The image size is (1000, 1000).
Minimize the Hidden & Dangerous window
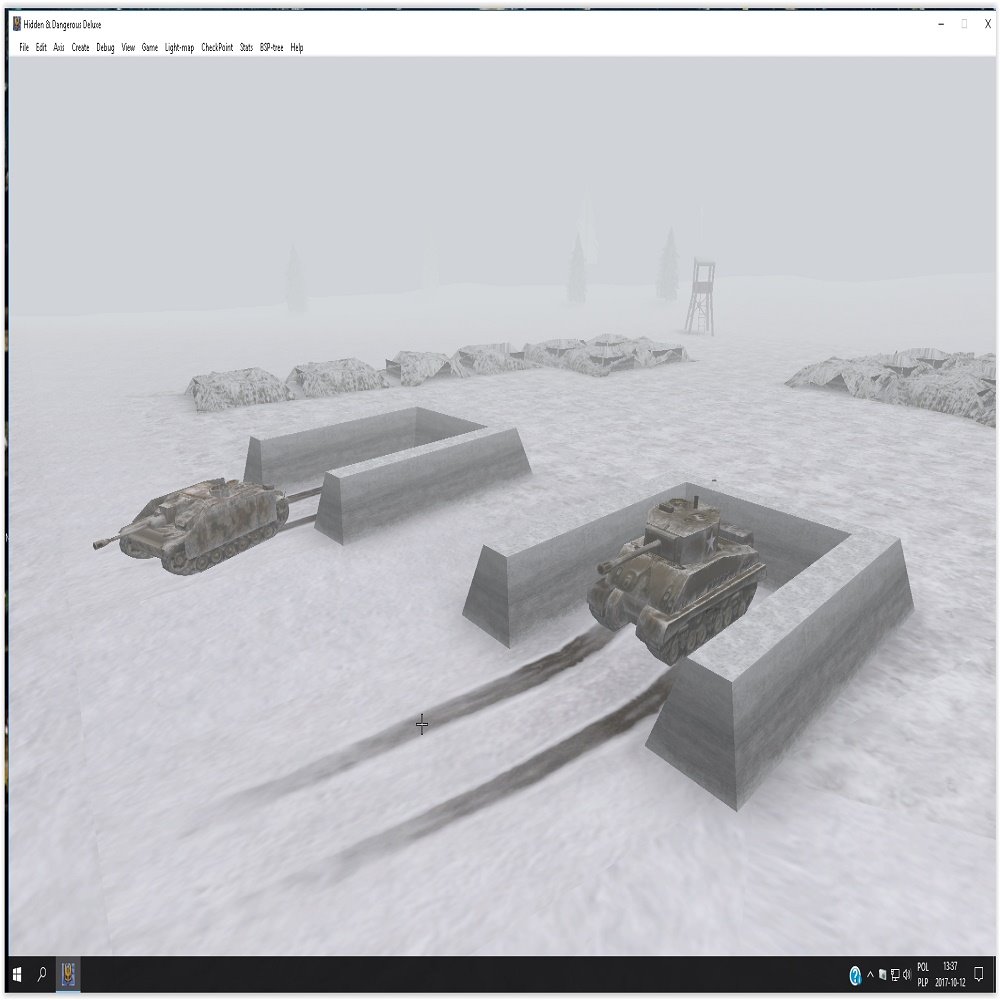click(x=941, y=24)
